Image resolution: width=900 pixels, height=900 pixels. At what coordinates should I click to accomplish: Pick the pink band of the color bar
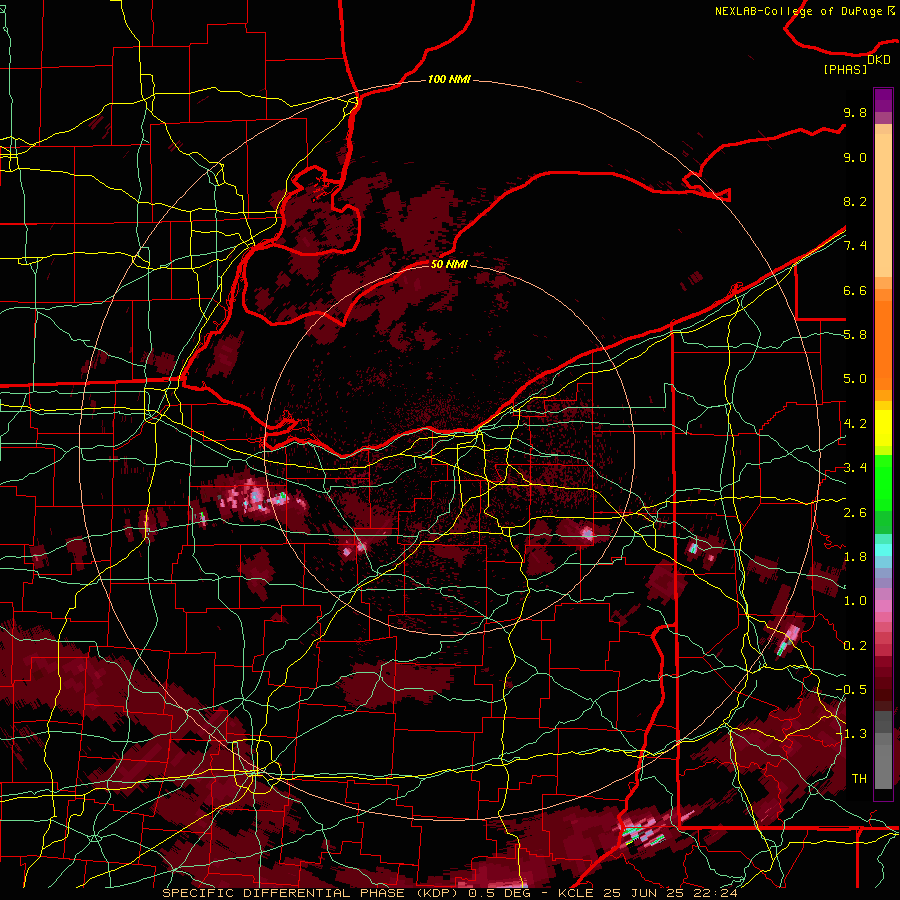click(x=883, y=606)
